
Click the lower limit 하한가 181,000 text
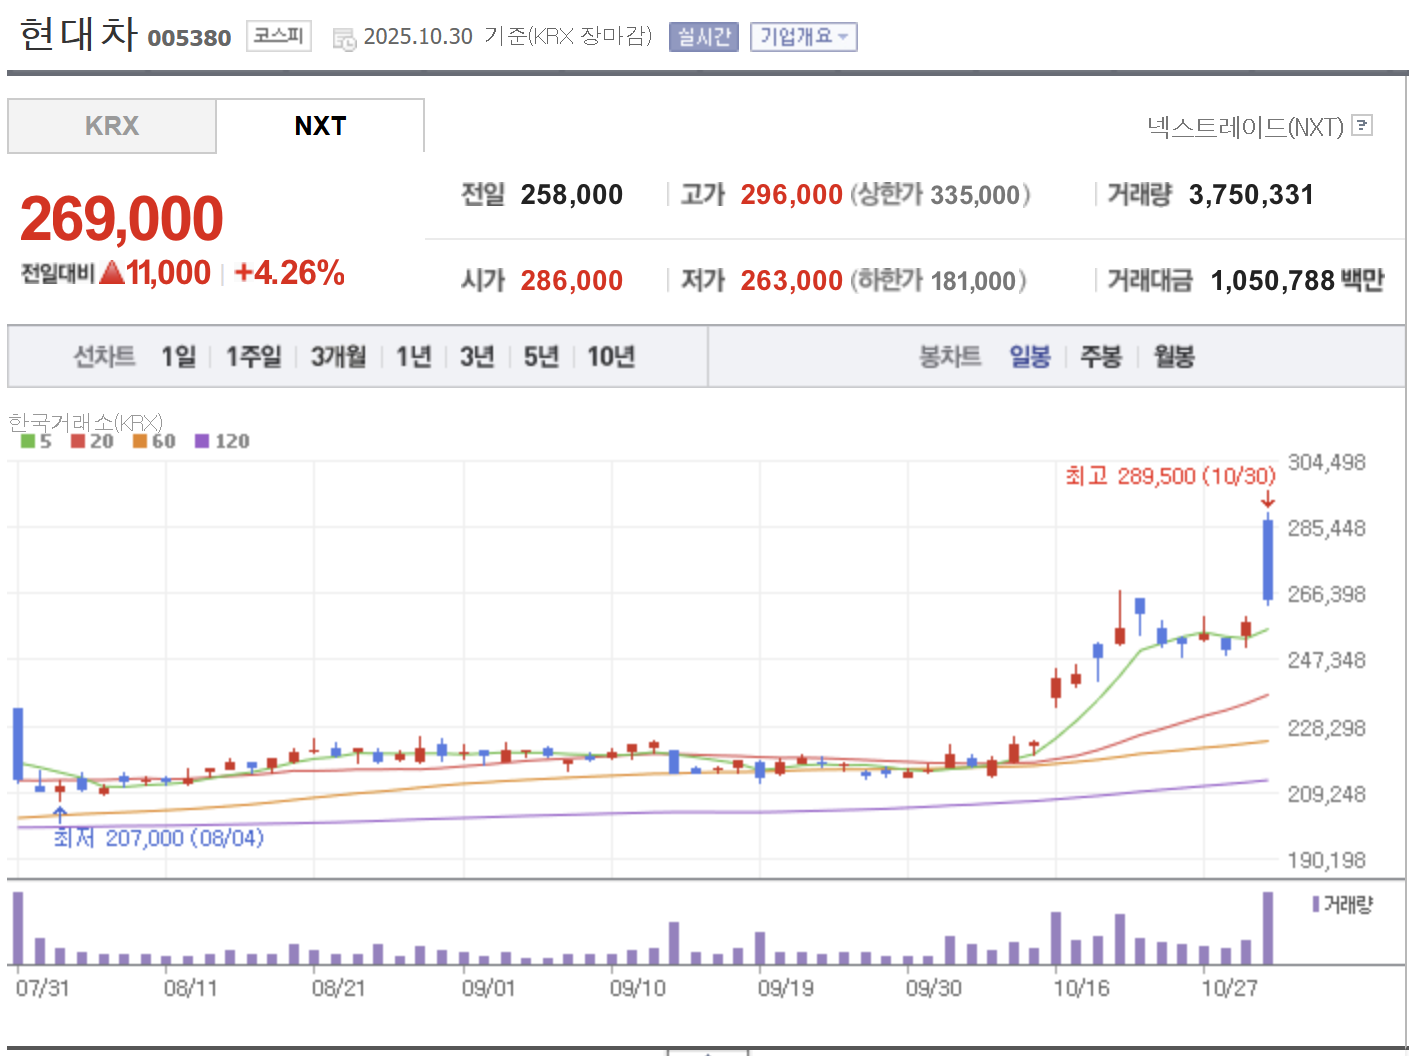click(x=939, y=281)
